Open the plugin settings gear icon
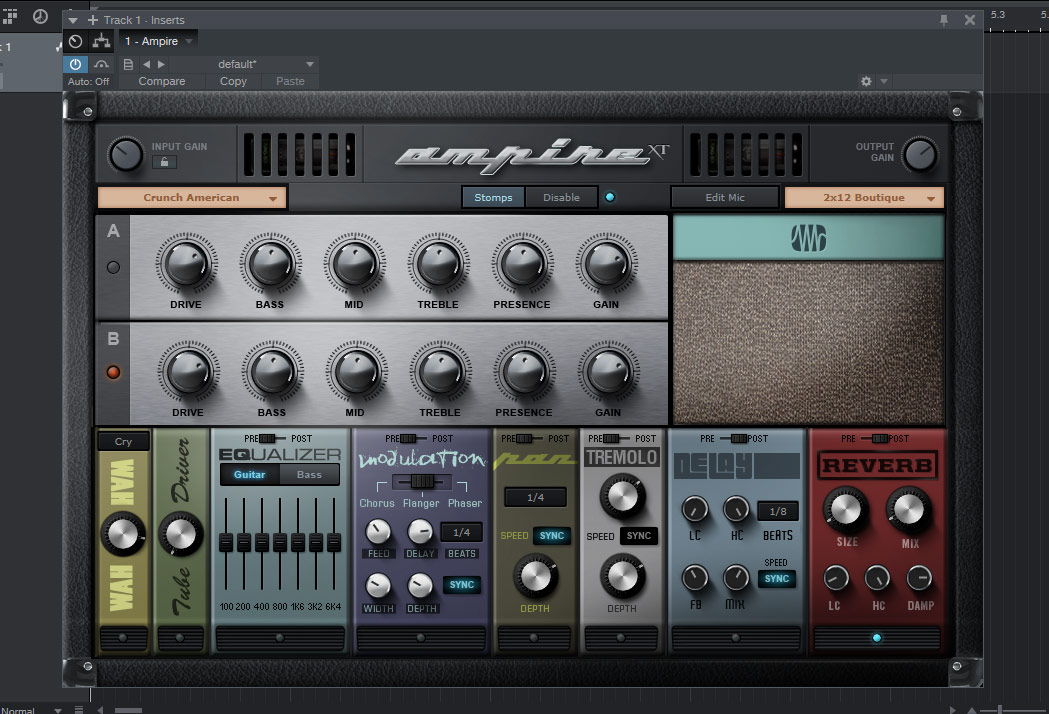Screen dimensions: 1049x714 (866, 81)
